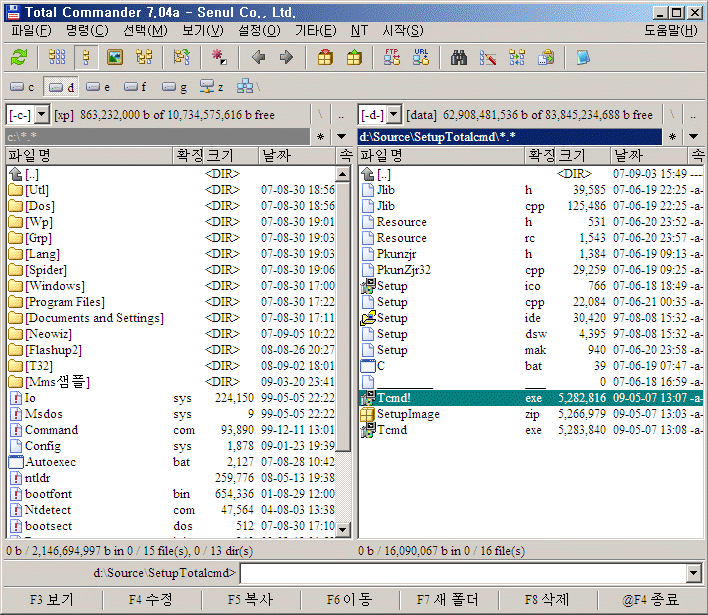Screen dimensions: 708x615
Task: Click in the command line input field
Action: point(463,573)
